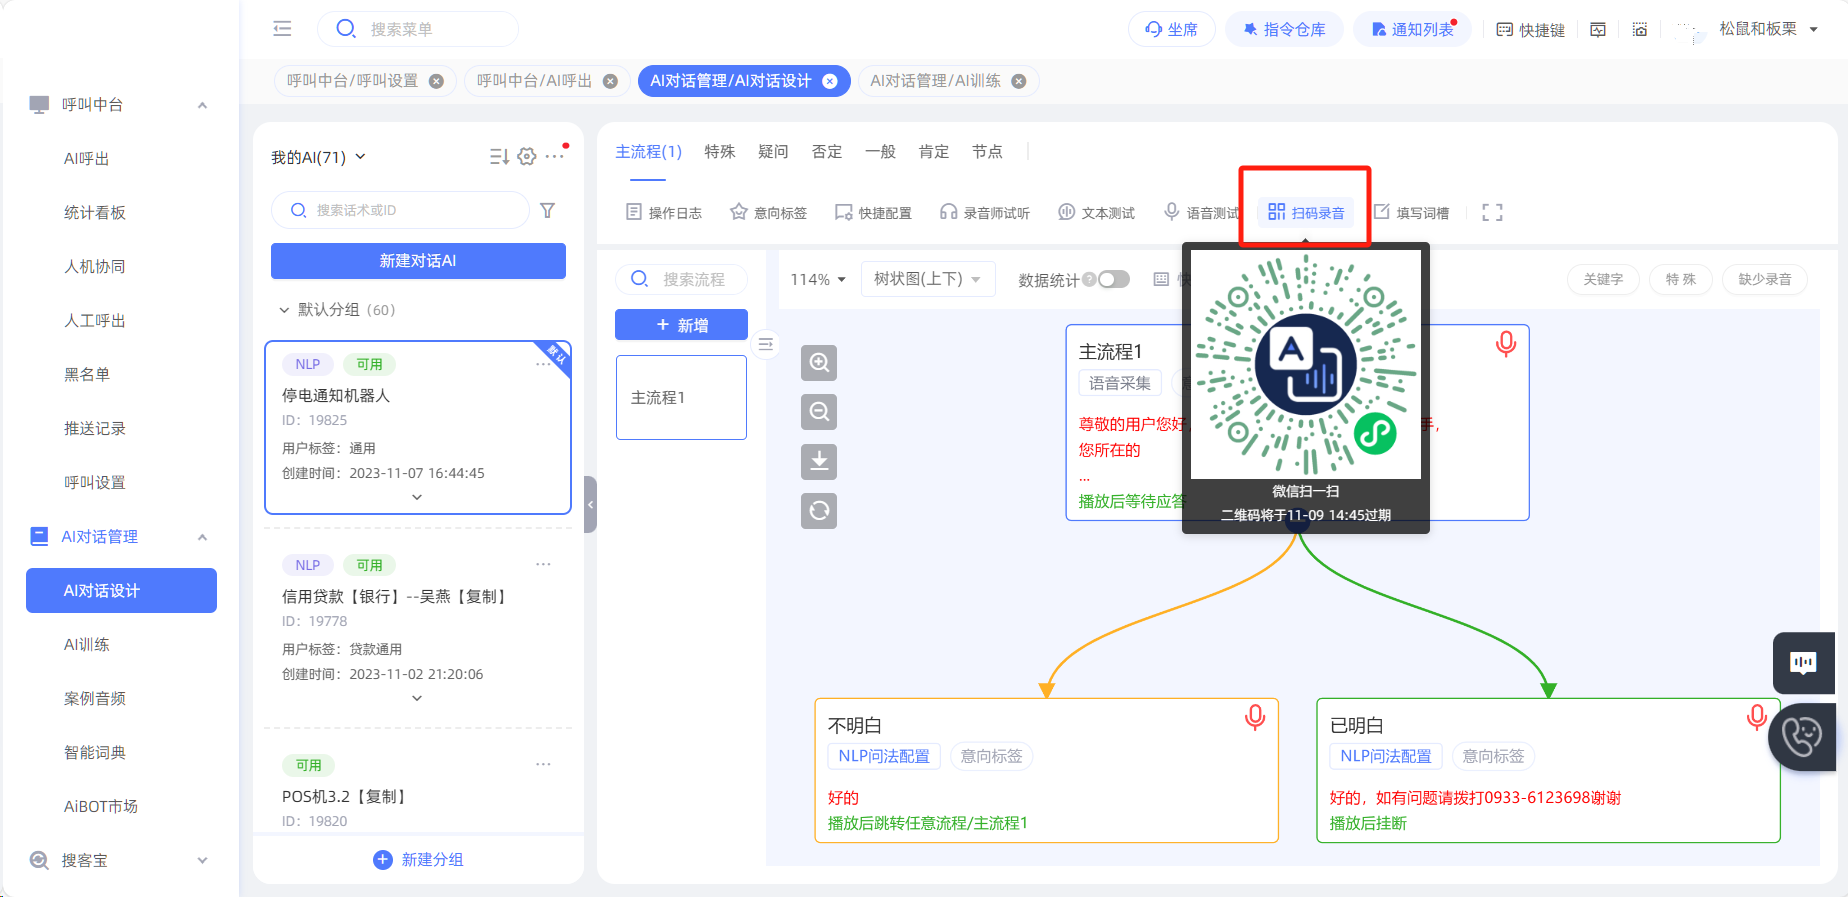
Task: Open 填写词槽 slot filling
Action: click(x=1411, y=213)
